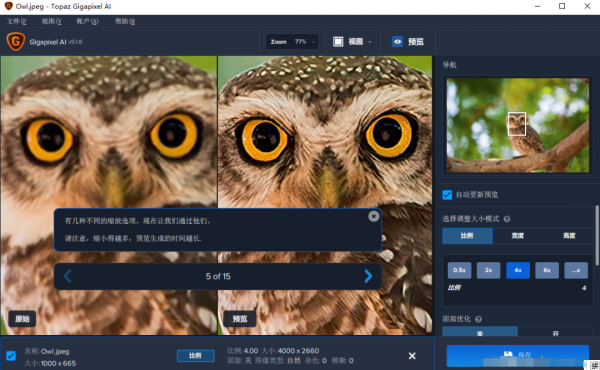Select the 高度 resize mode tab
Screen dimensions: 600x370
(569, 236)
